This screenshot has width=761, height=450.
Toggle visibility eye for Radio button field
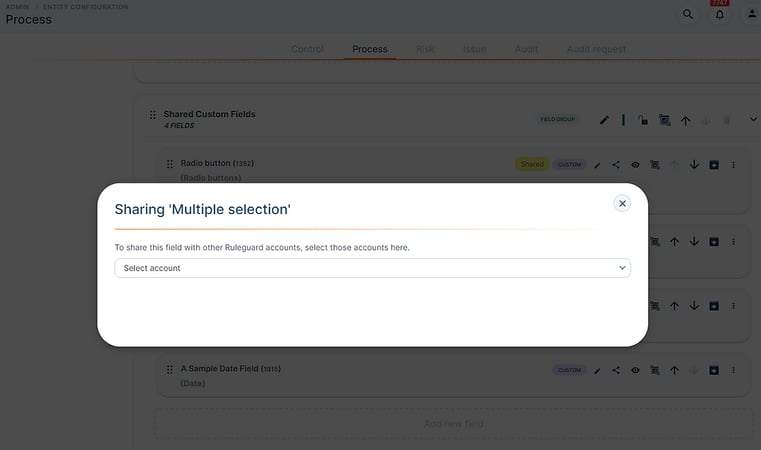635,165
